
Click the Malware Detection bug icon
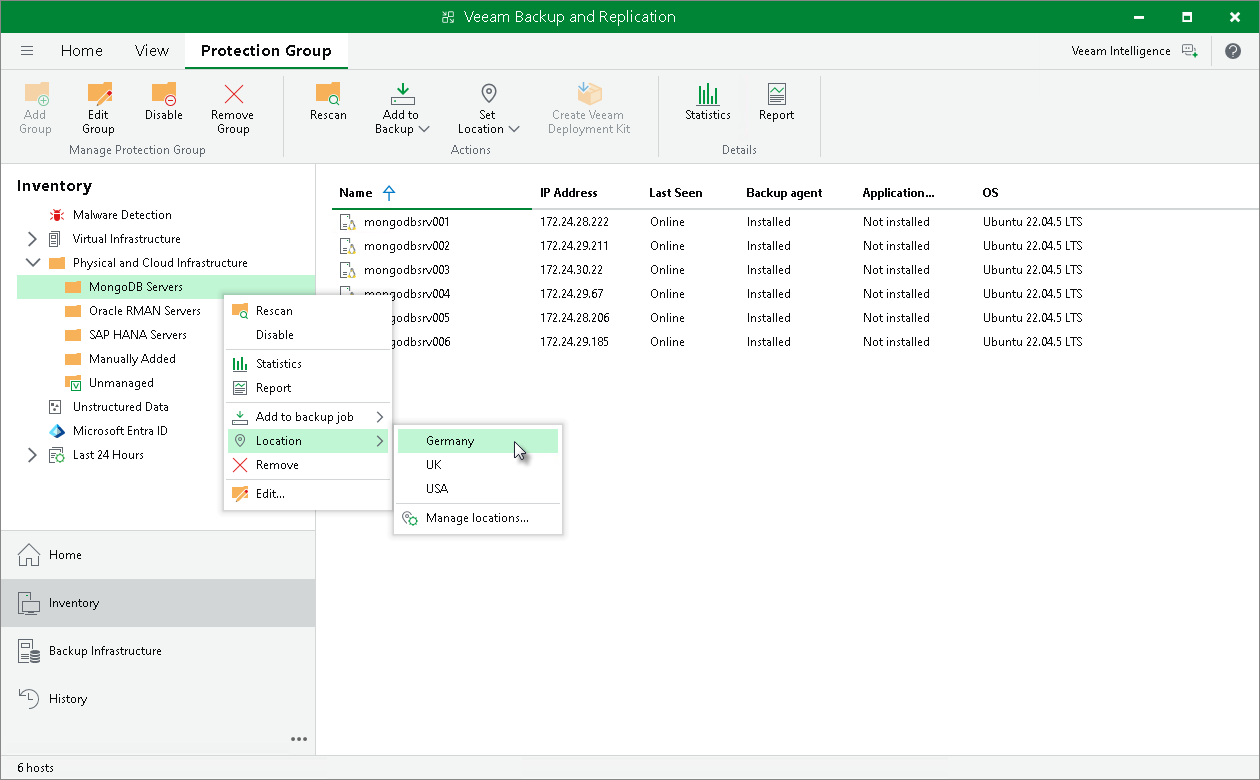56,215
